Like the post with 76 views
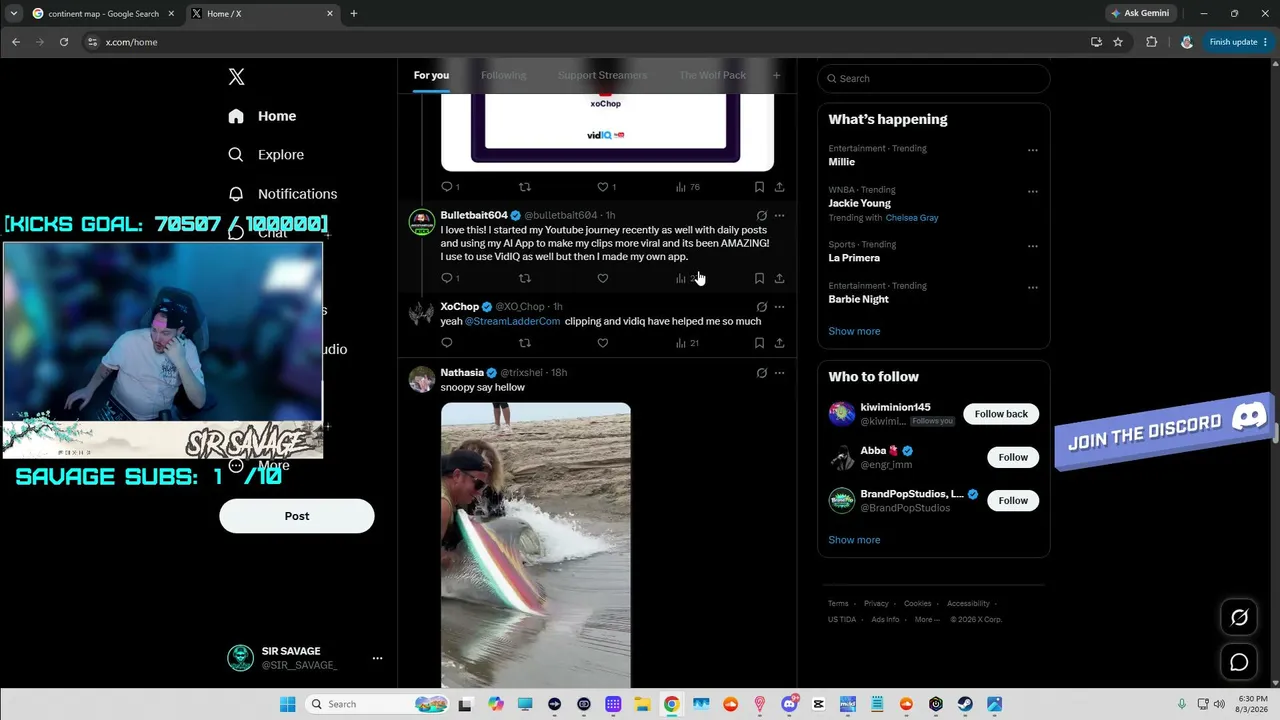The width and height of the screenshot is (1280, 720). pyautogui.click(x=606, y=187)
